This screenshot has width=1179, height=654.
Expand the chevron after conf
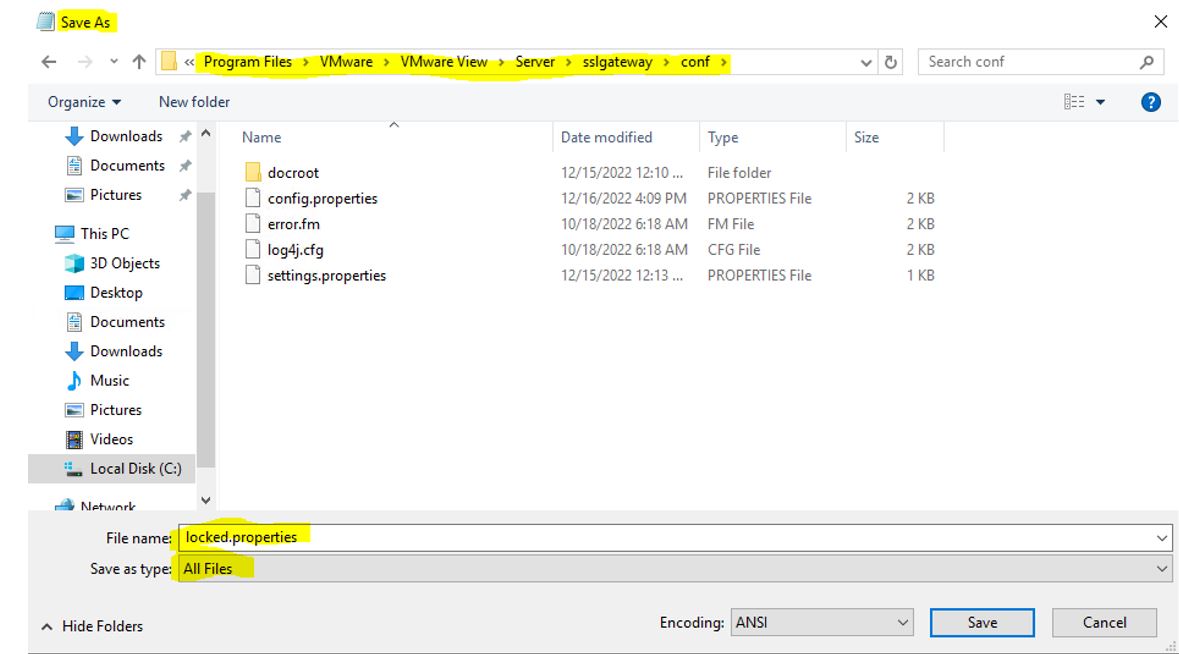[x=723, y=62]
